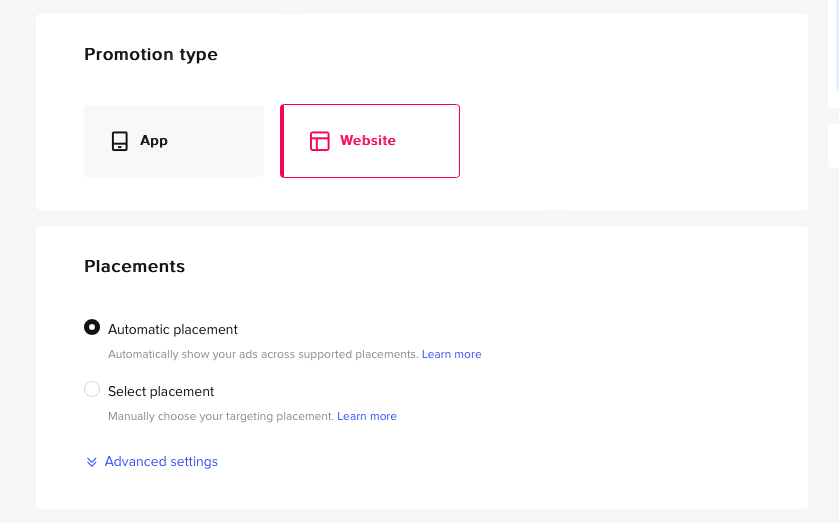Open Learn more link for automatic placement

(x=451, y=354)
